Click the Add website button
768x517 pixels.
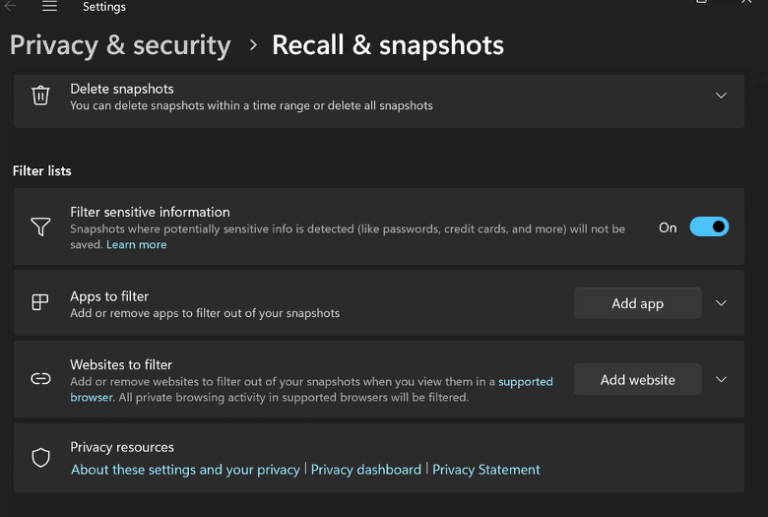tap(637, 380)
